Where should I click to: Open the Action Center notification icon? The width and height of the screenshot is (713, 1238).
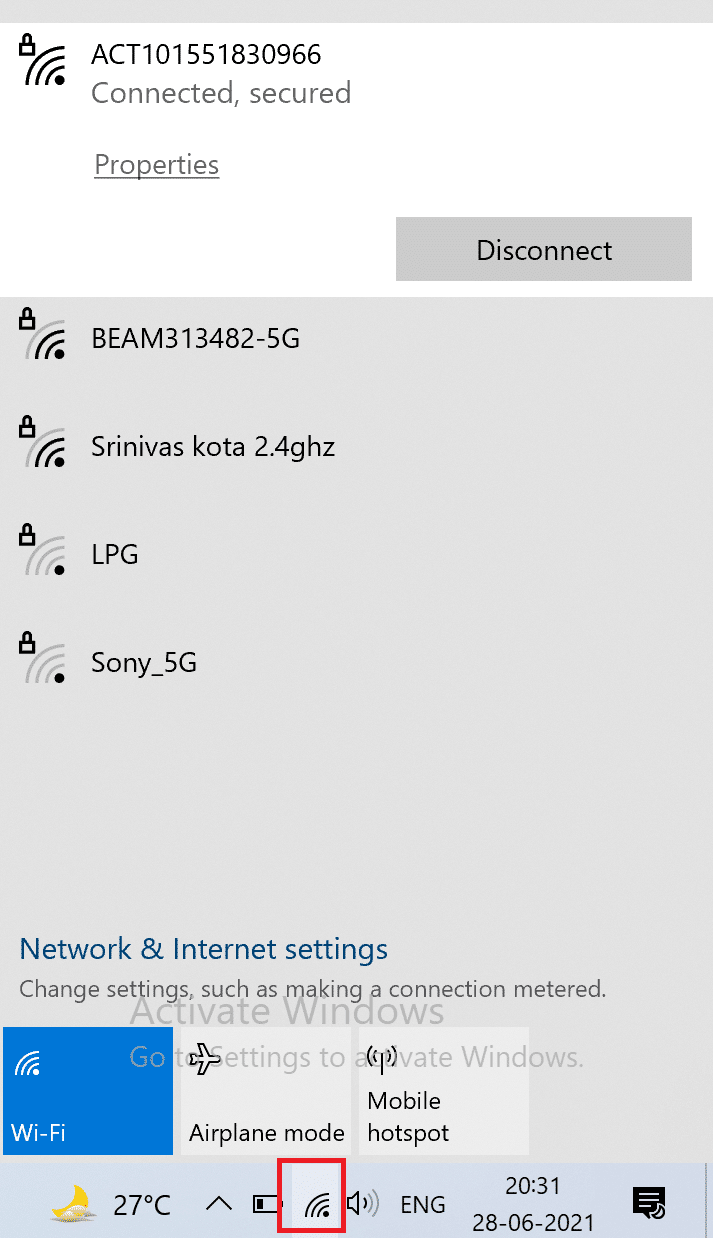(648, 1203)
